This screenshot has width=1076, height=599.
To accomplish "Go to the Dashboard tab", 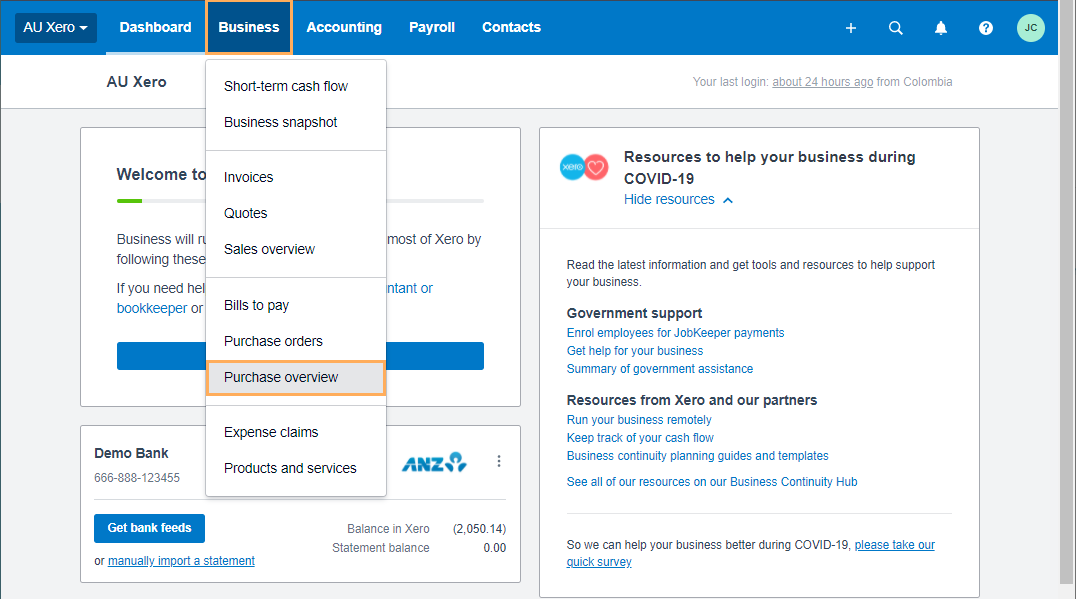I will click(x=155, y=27).
